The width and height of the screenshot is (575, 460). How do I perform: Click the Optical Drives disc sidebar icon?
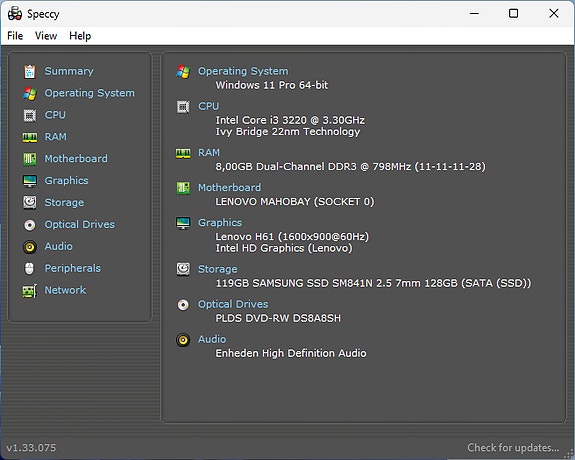(30, 225)
